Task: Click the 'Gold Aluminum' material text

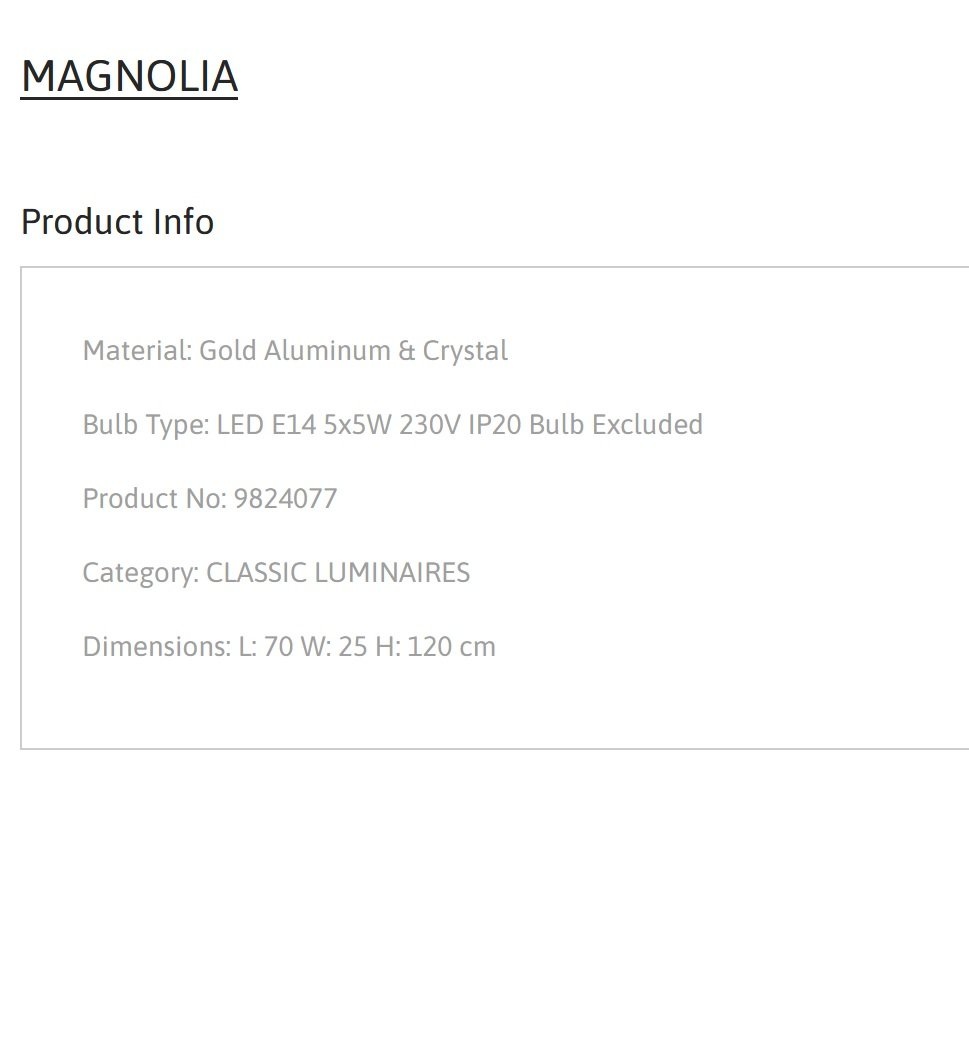Action: tap(295, 351)
